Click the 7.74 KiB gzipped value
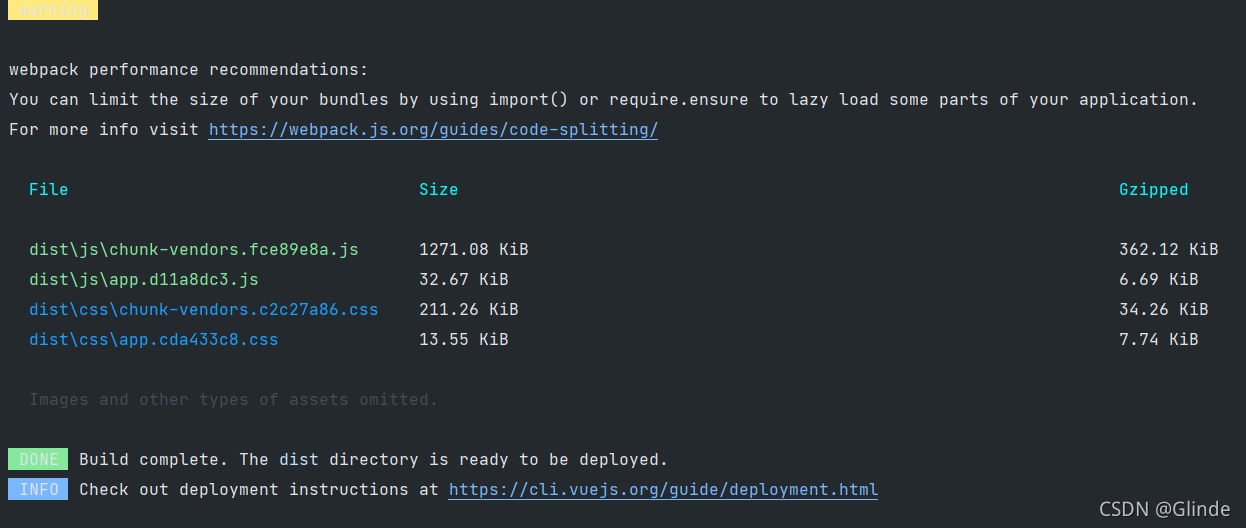 point(1158,340)
